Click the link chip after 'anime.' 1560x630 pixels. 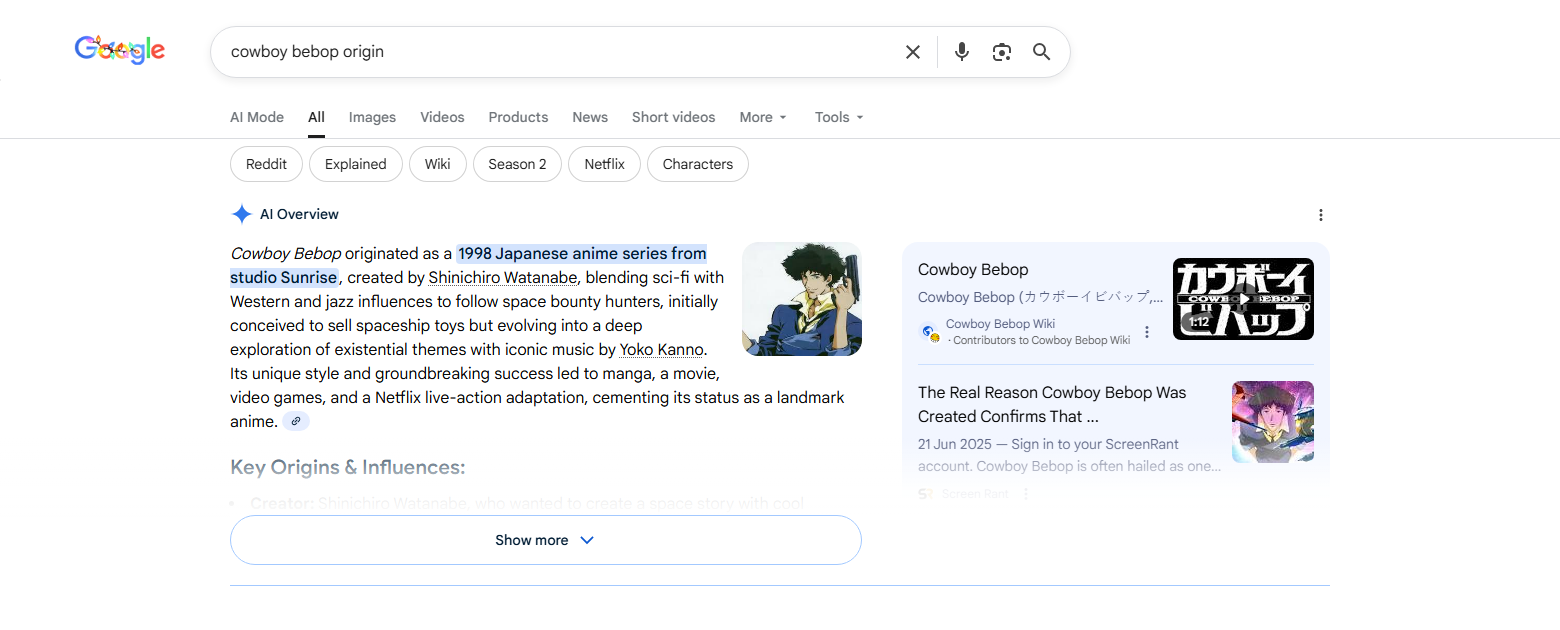tap(296, 422)
